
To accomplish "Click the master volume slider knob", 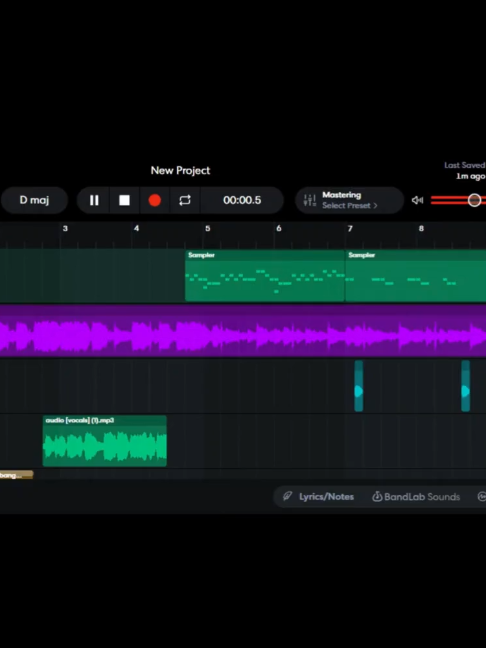I will tap(474, 200).
